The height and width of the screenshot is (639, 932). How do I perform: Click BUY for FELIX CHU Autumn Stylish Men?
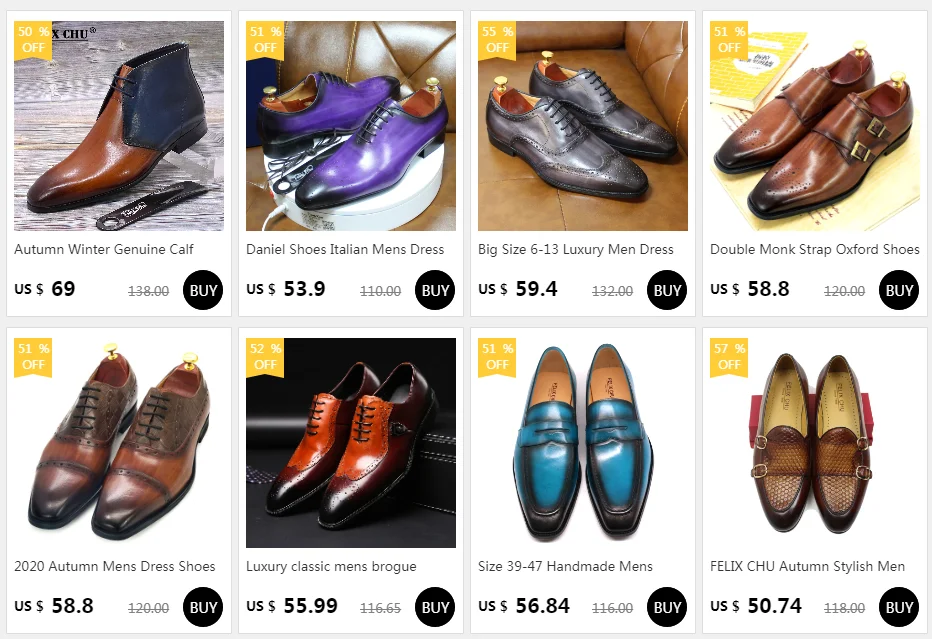click(x=899, y=607)
